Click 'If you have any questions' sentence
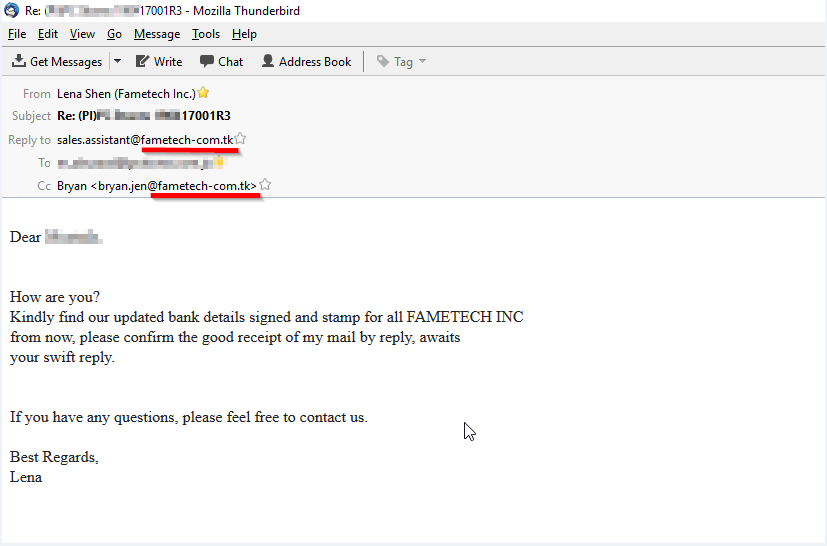 click(x=188, y=417)
